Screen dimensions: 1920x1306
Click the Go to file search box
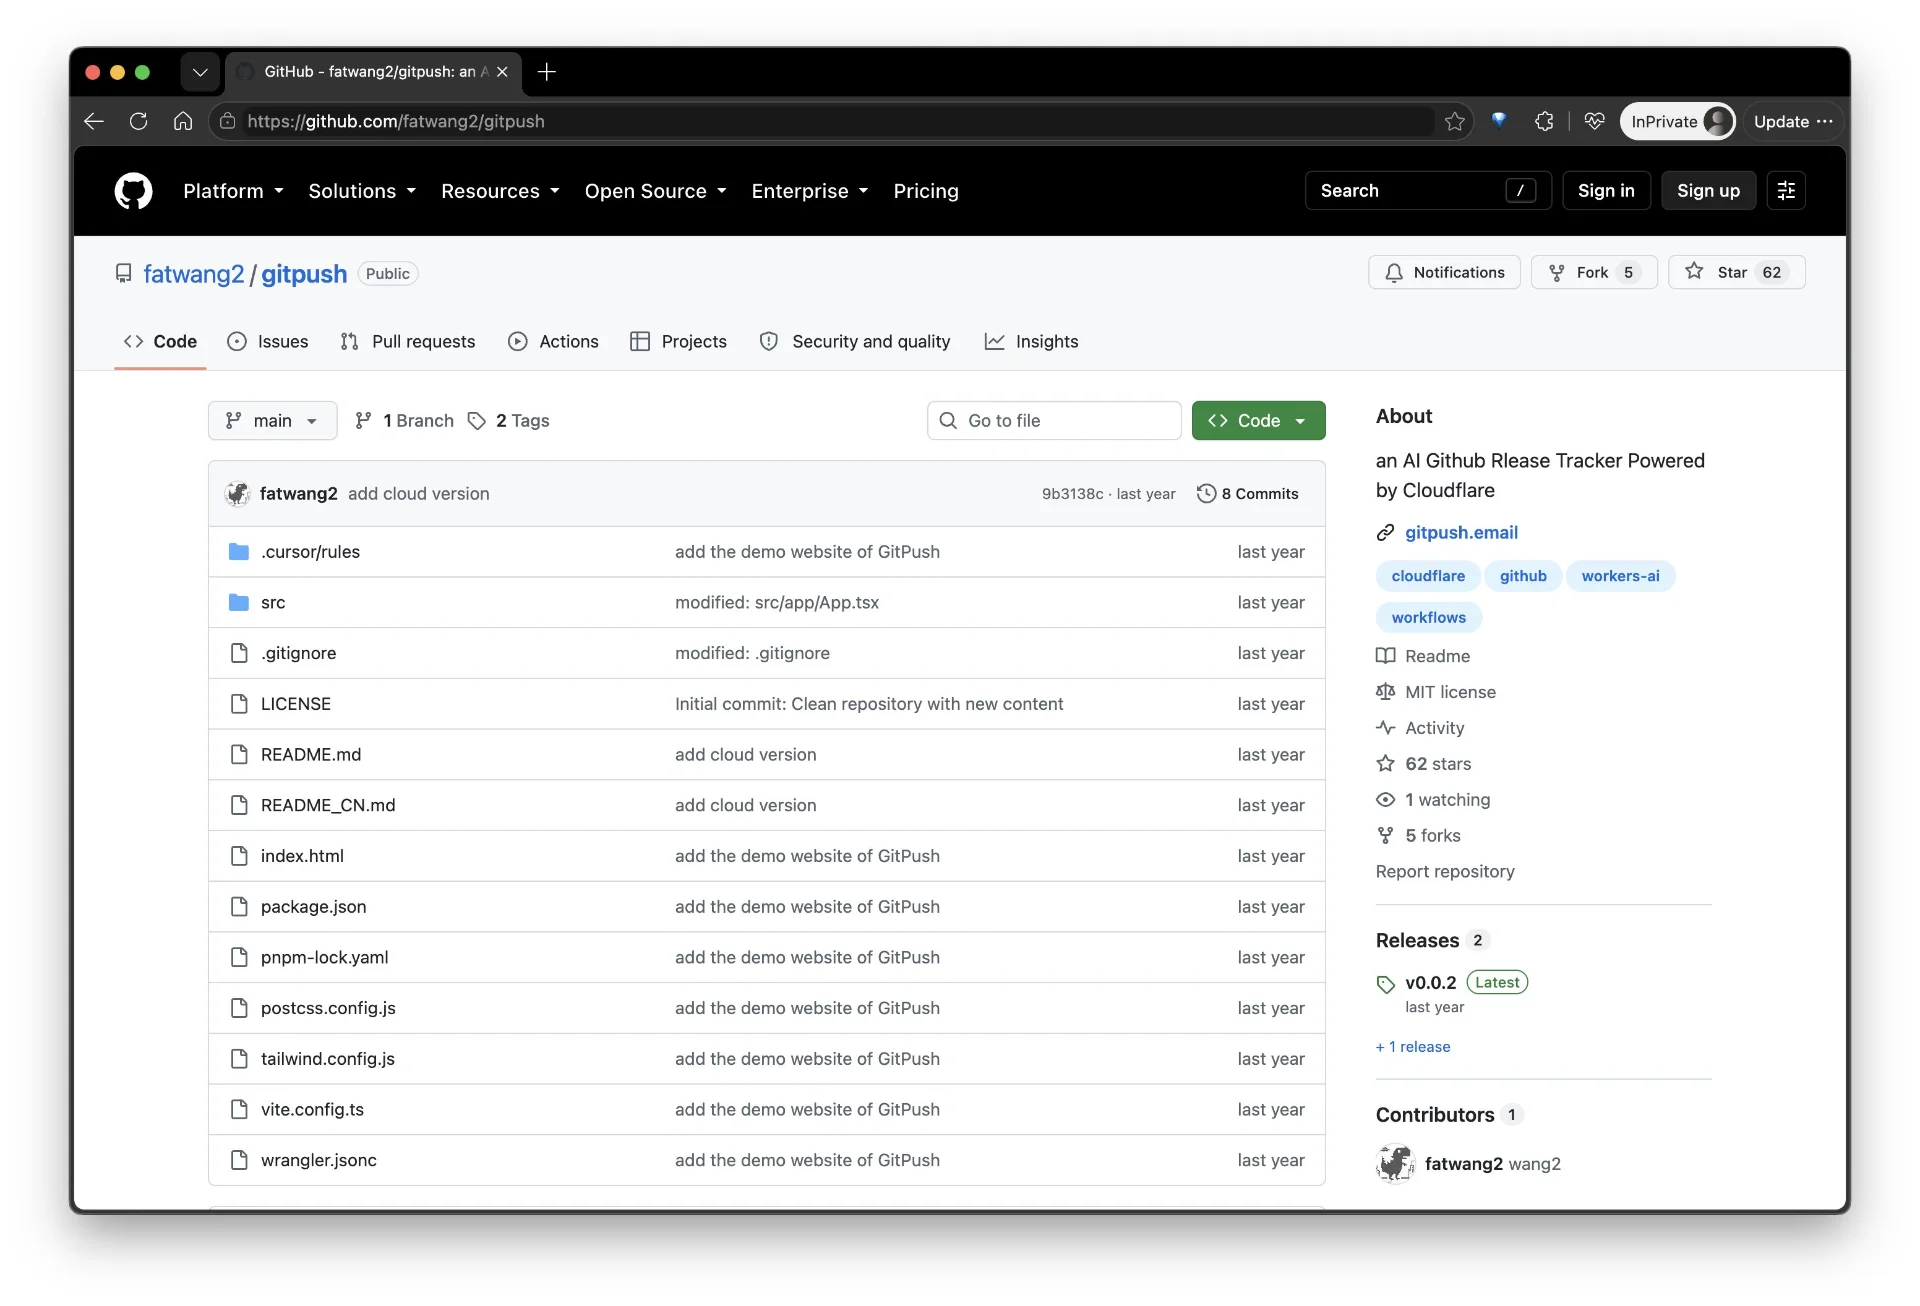1054,421
